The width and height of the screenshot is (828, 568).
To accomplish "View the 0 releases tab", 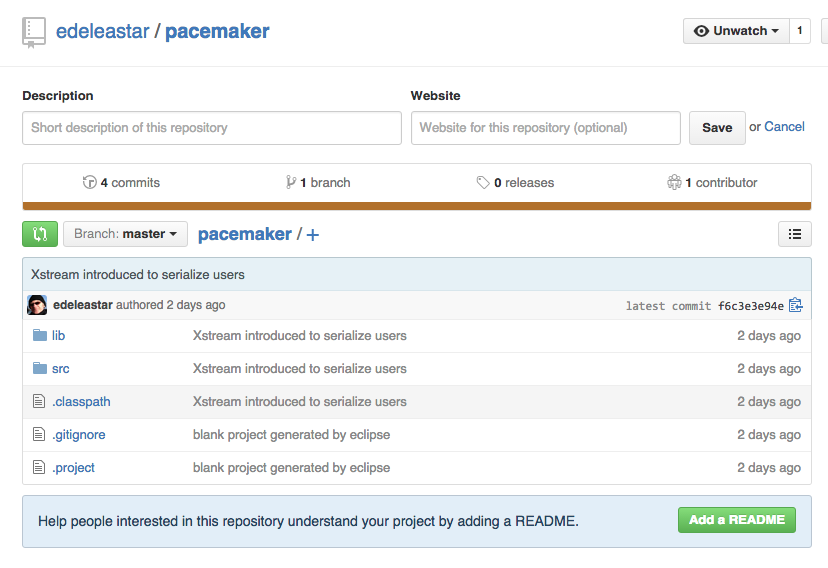I will (x=515, y=183).
